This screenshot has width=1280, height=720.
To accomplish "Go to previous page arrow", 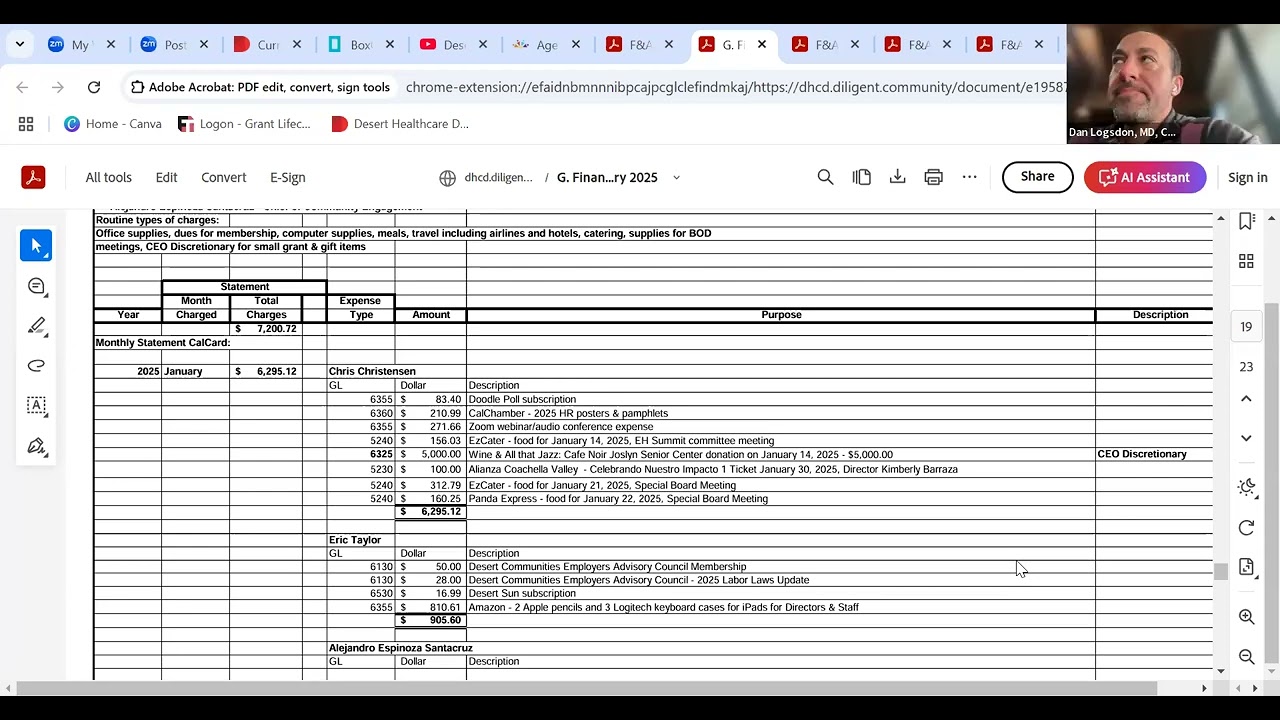I will click(1246, 398).
